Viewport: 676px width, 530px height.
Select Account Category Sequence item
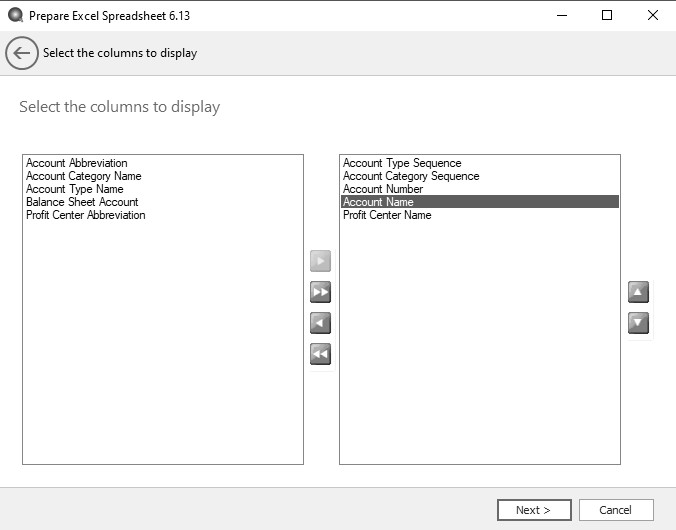pos(411,176)
